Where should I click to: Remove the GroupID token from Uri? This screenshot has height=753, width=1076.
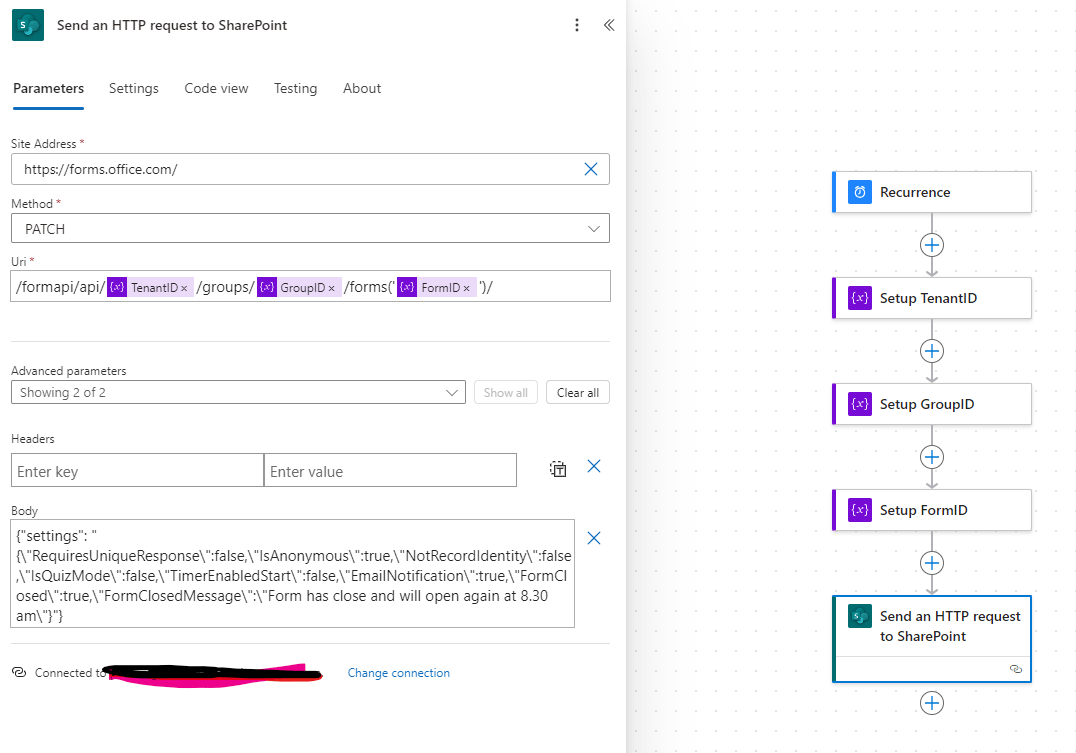point(331,288)
